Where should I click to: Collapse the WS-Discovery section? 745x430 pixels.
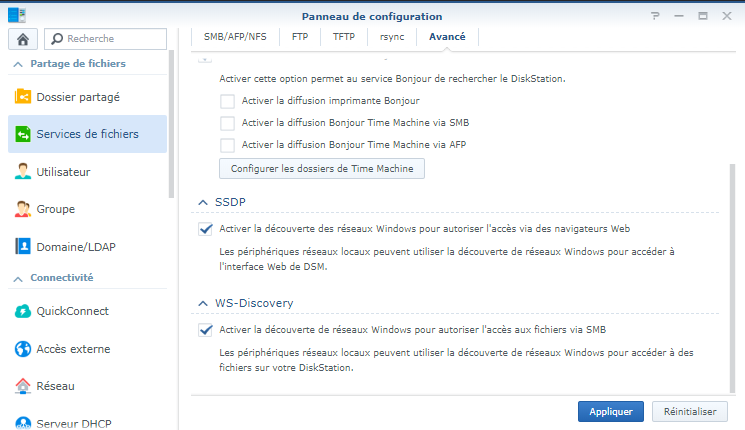(x=205, y=302)
